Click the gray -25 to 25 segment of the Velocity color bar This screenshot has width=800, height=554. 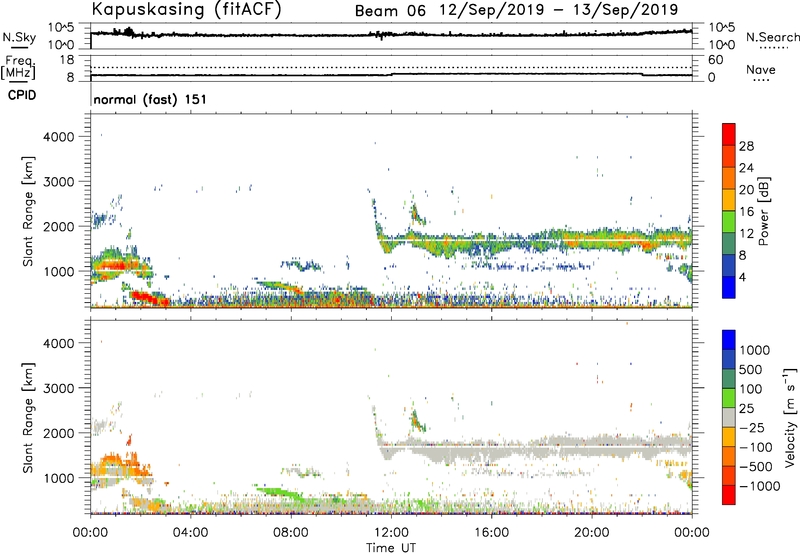click(x=729, y=417)
